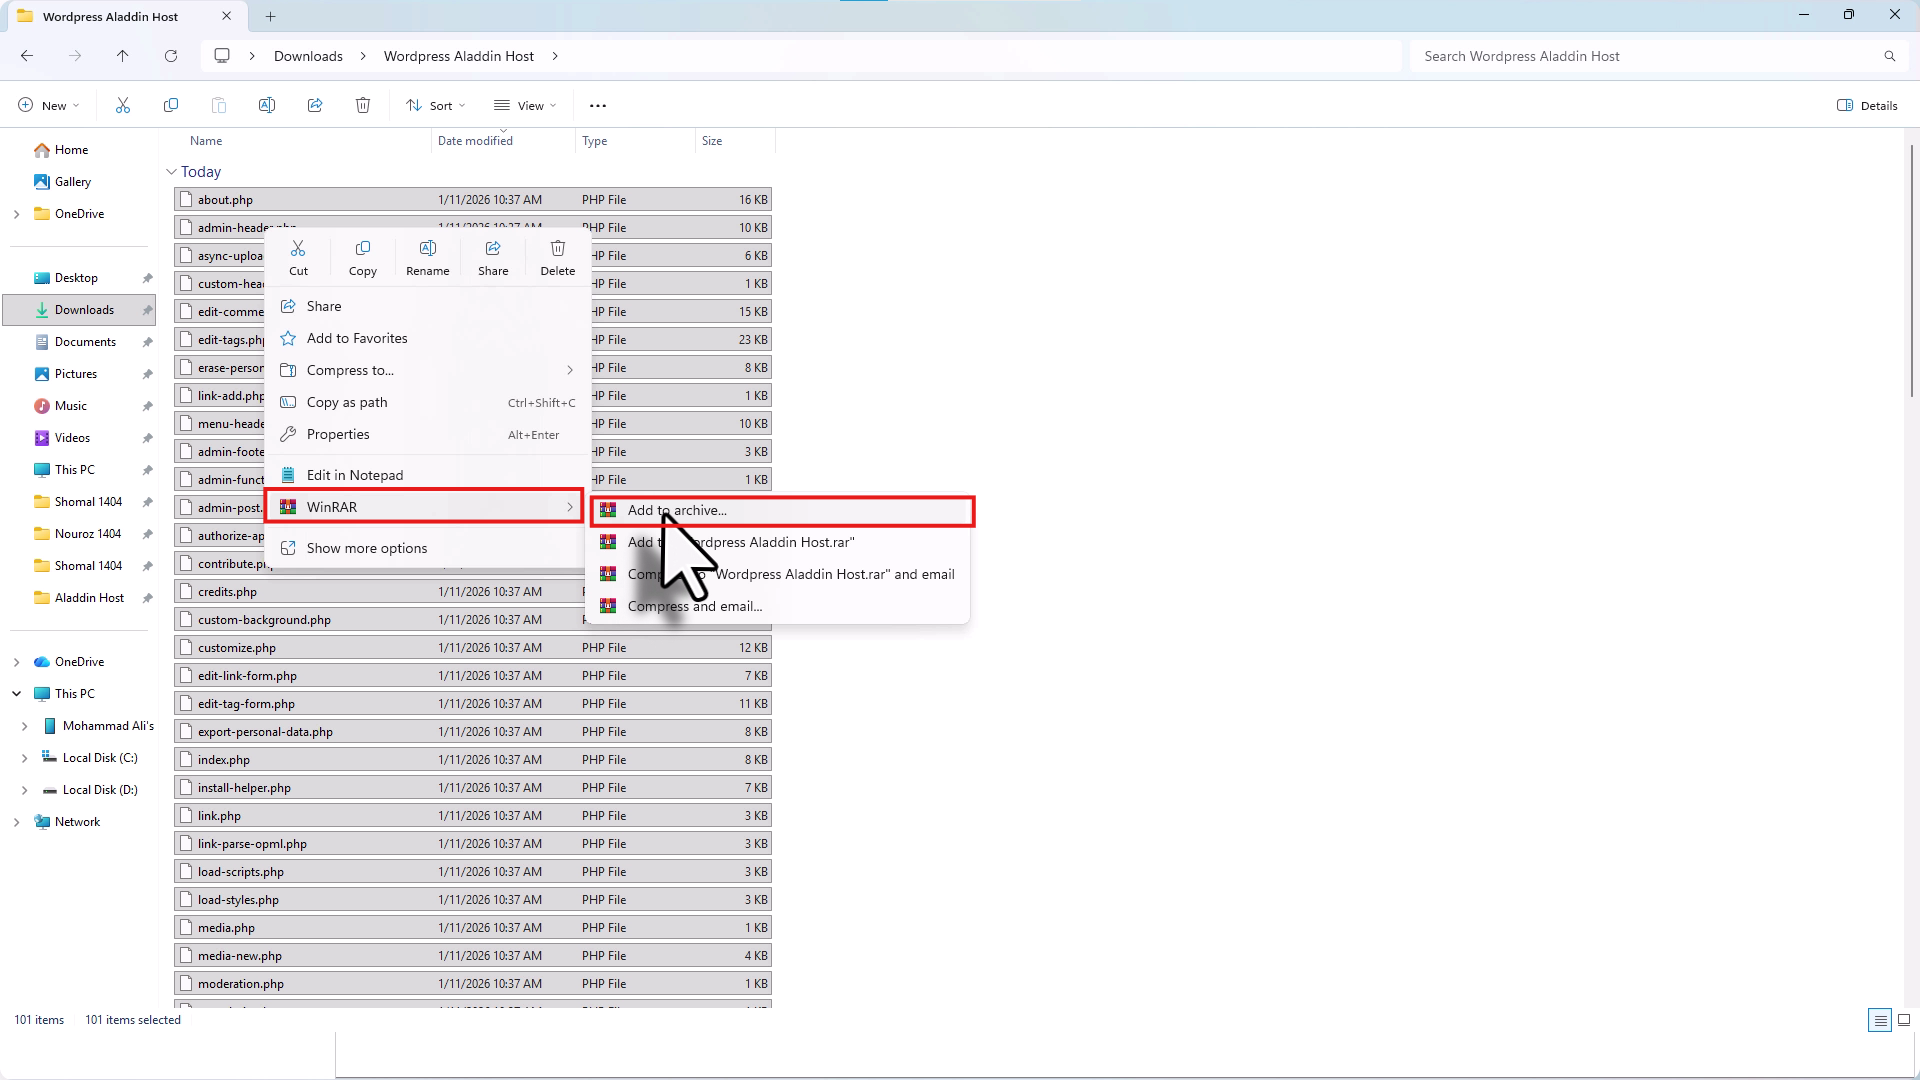Expand Mohammad Ali's device node
The width and height of the screenshot is (1920, 1080).
click(24, 726)
